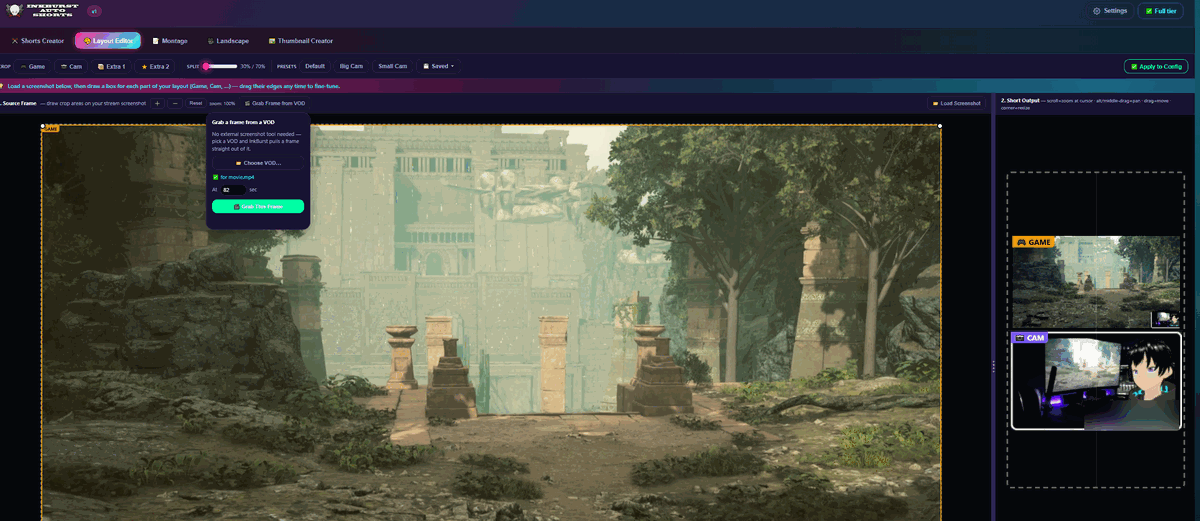
Task: Click the 30% / 70% split value
Action: (x=253, y=66)
